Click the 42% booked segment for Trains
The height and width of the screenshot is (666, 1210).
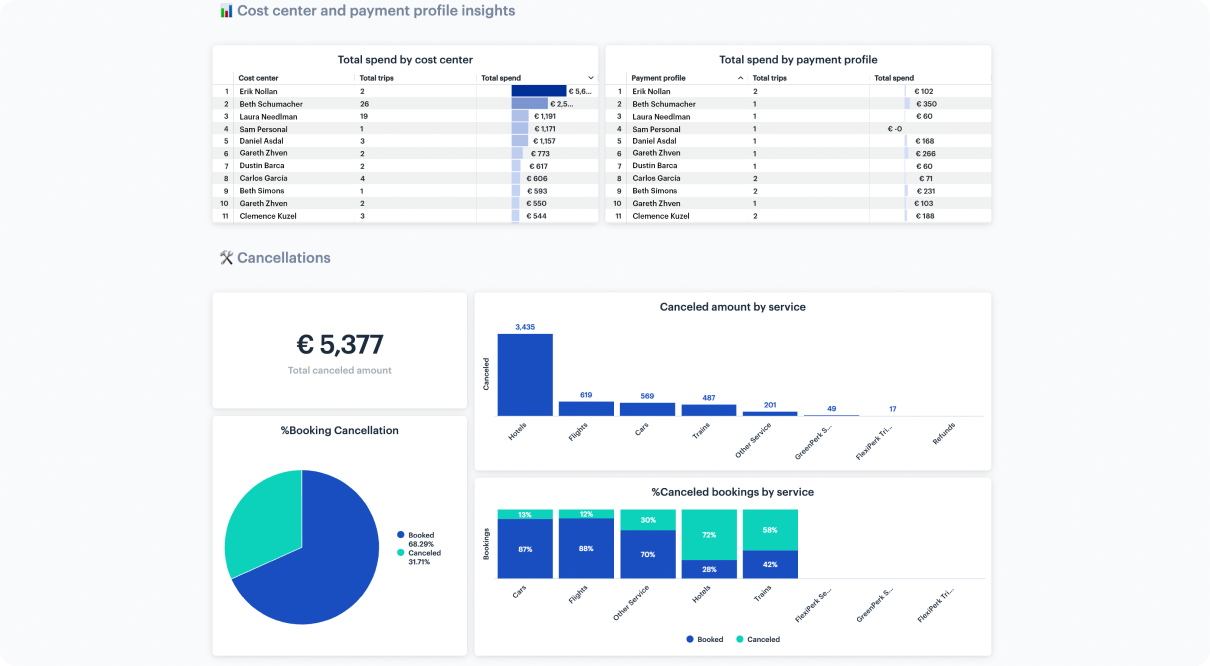click(770, 564)
